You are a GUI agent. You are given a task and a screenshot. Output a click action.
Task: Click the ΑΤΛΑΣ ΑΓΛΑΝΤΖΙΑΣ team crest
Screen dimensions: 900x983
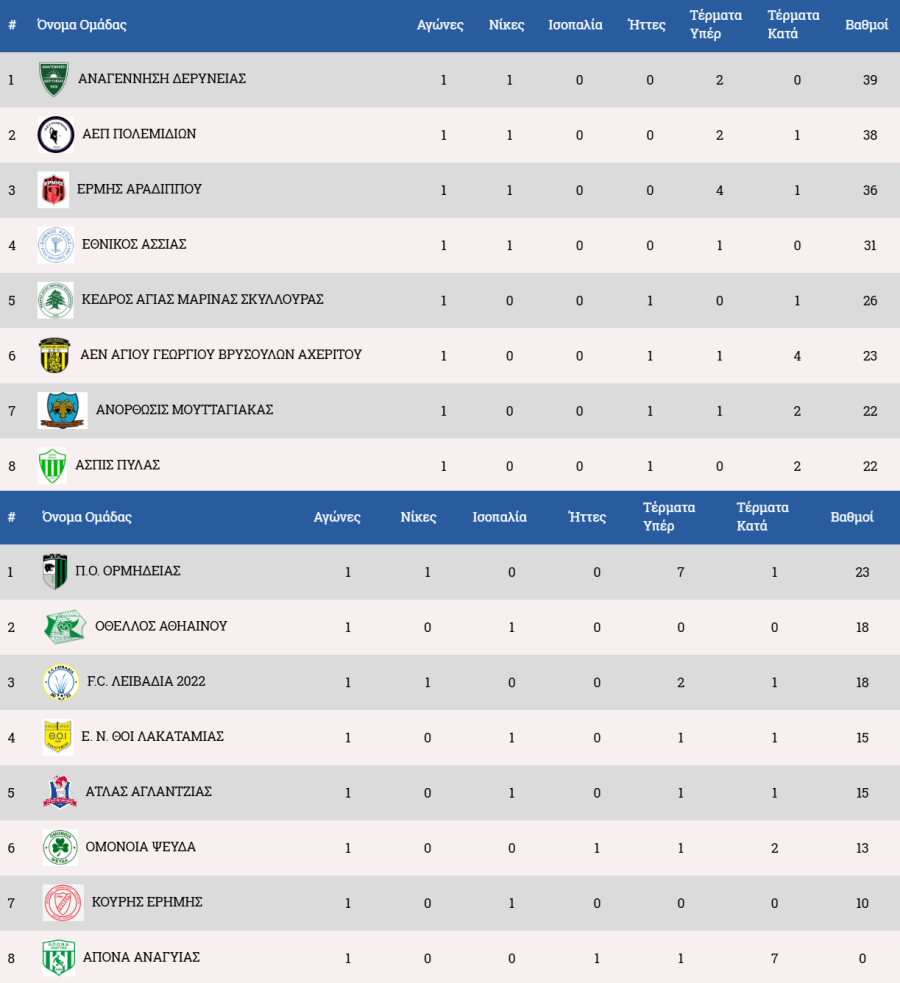click(60, 792)
